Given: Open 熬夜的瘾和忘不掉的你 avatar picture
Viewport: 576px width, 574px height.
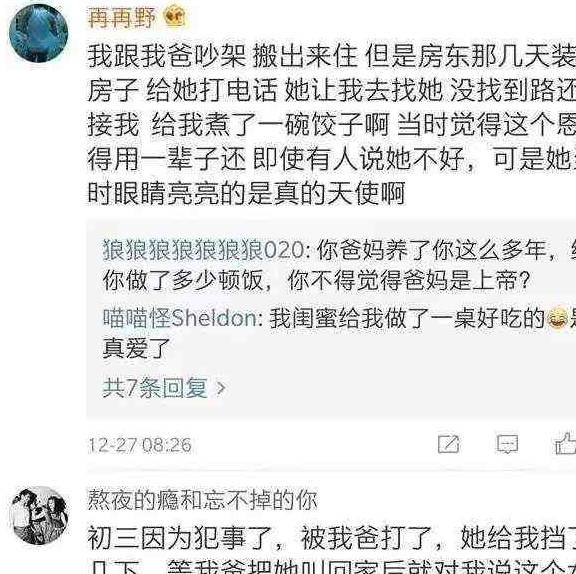Looking at the screenshot, I should 39,515.
